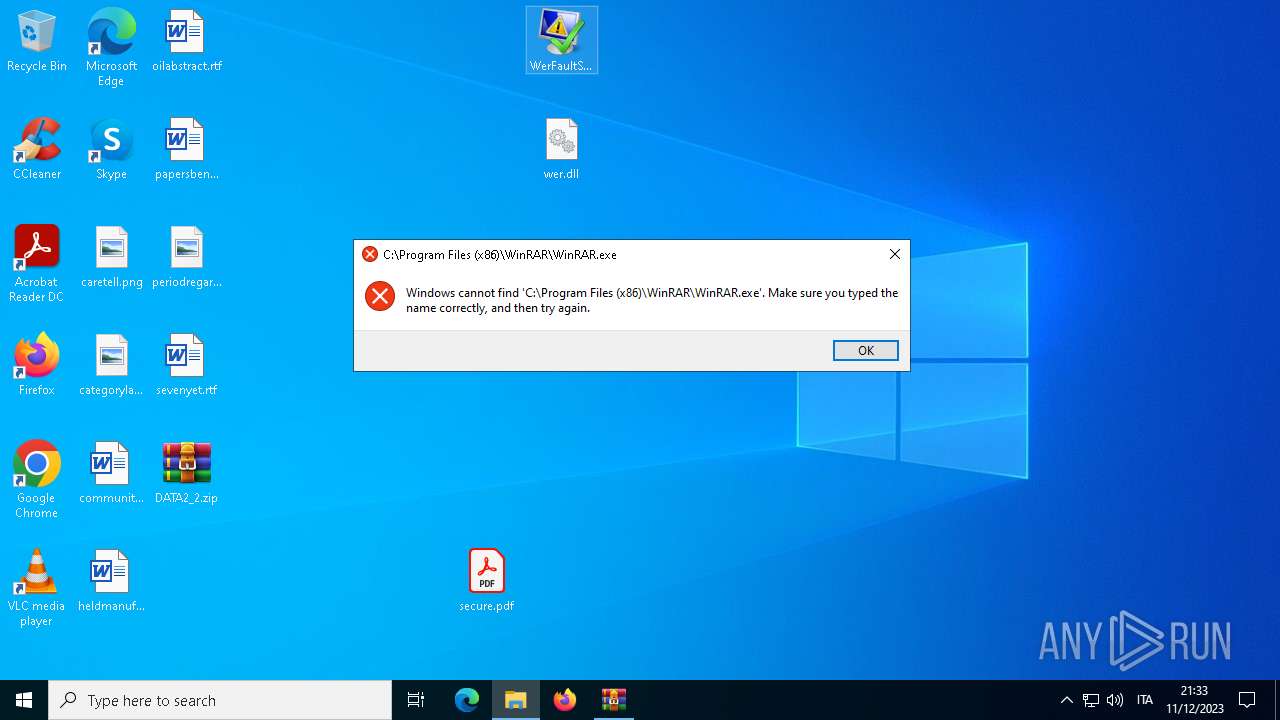Screen dimensions: 1280x720
Task: Select the communit... Word document icon
Action: (111, 473)
